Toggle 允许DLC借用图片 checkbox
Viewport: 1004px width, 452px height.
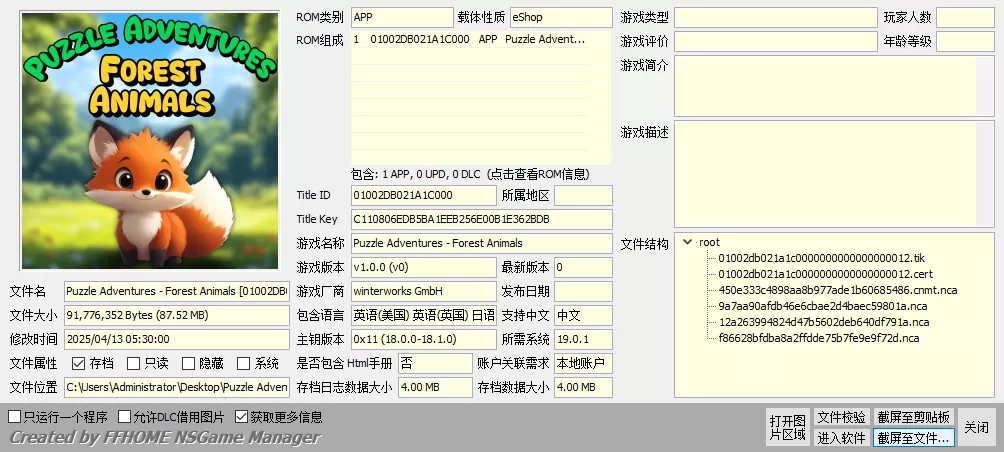[x=124, y=416]
